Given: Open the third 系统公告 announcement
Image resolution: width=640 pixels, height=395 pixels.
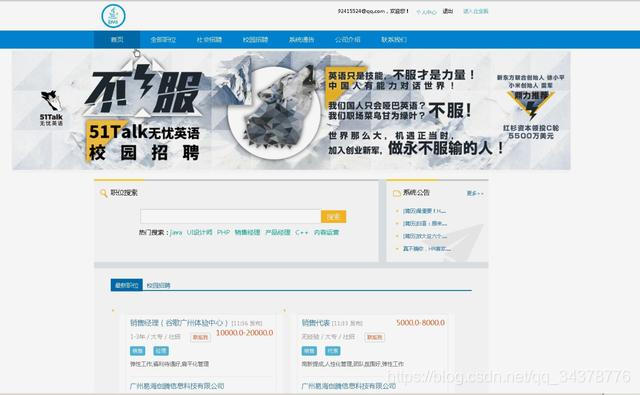Looking at the screenshot, I should coord(425,236).
